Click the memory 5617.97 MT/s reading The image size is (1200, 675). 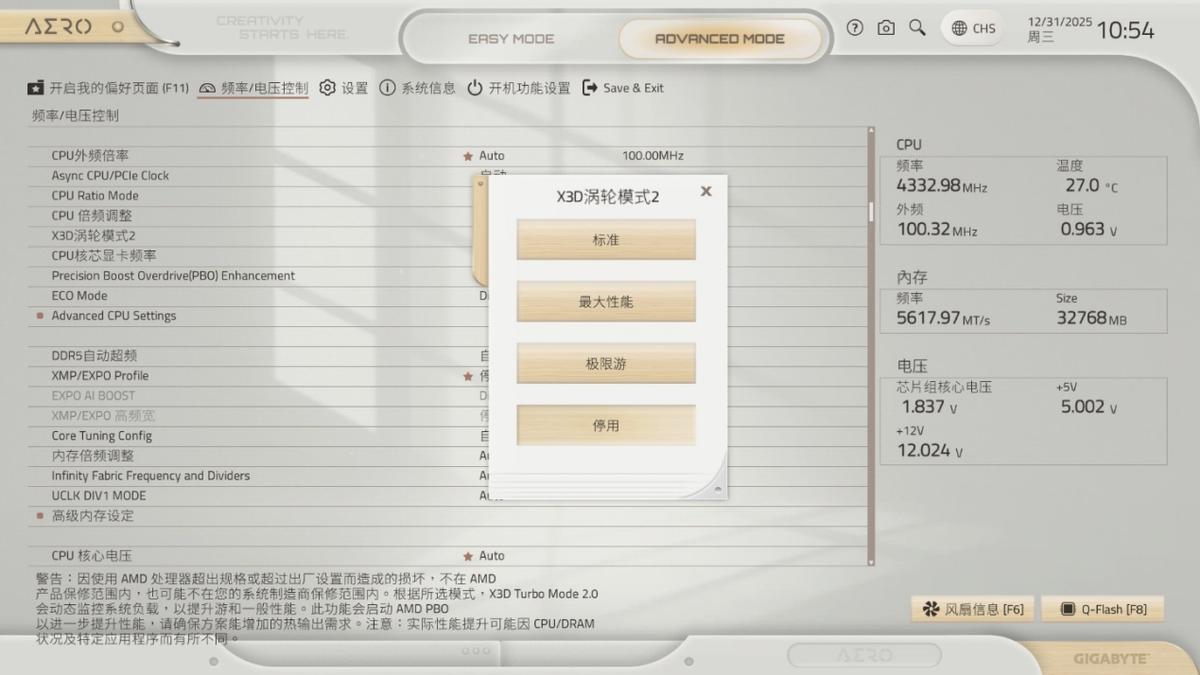pos(943,318)
